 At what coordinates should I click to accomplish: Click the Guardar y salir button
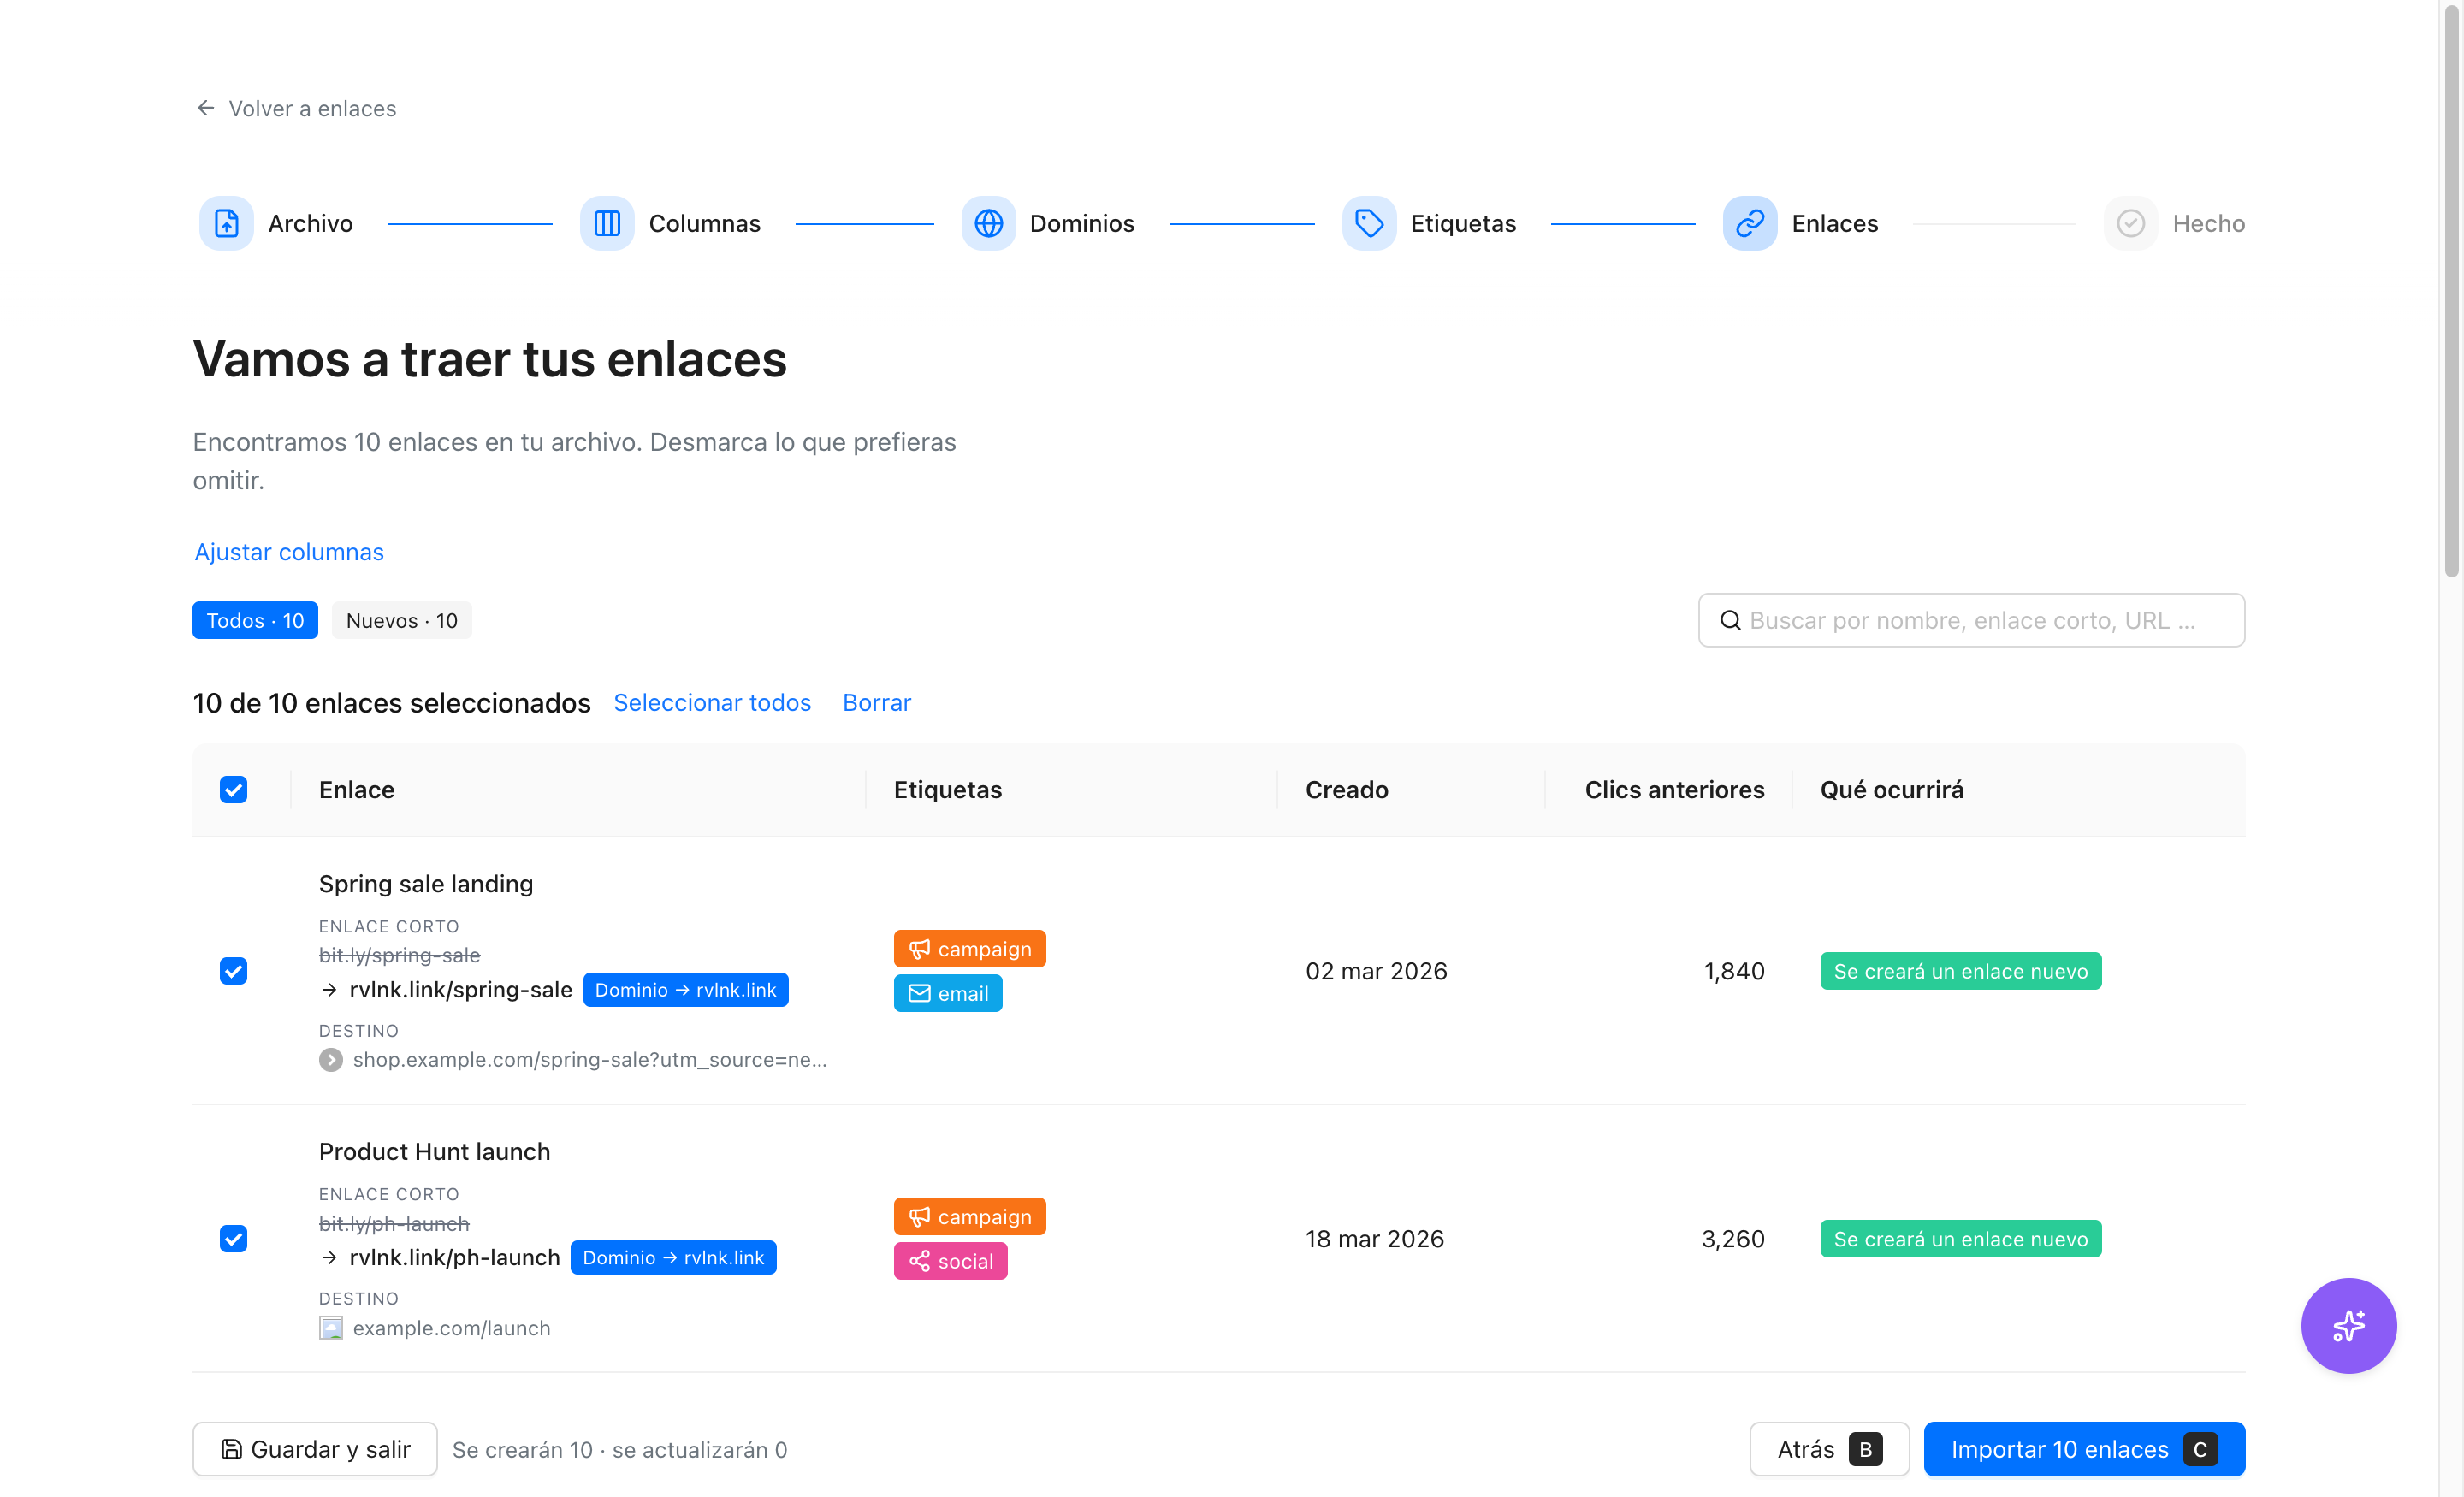(315, 1449)
